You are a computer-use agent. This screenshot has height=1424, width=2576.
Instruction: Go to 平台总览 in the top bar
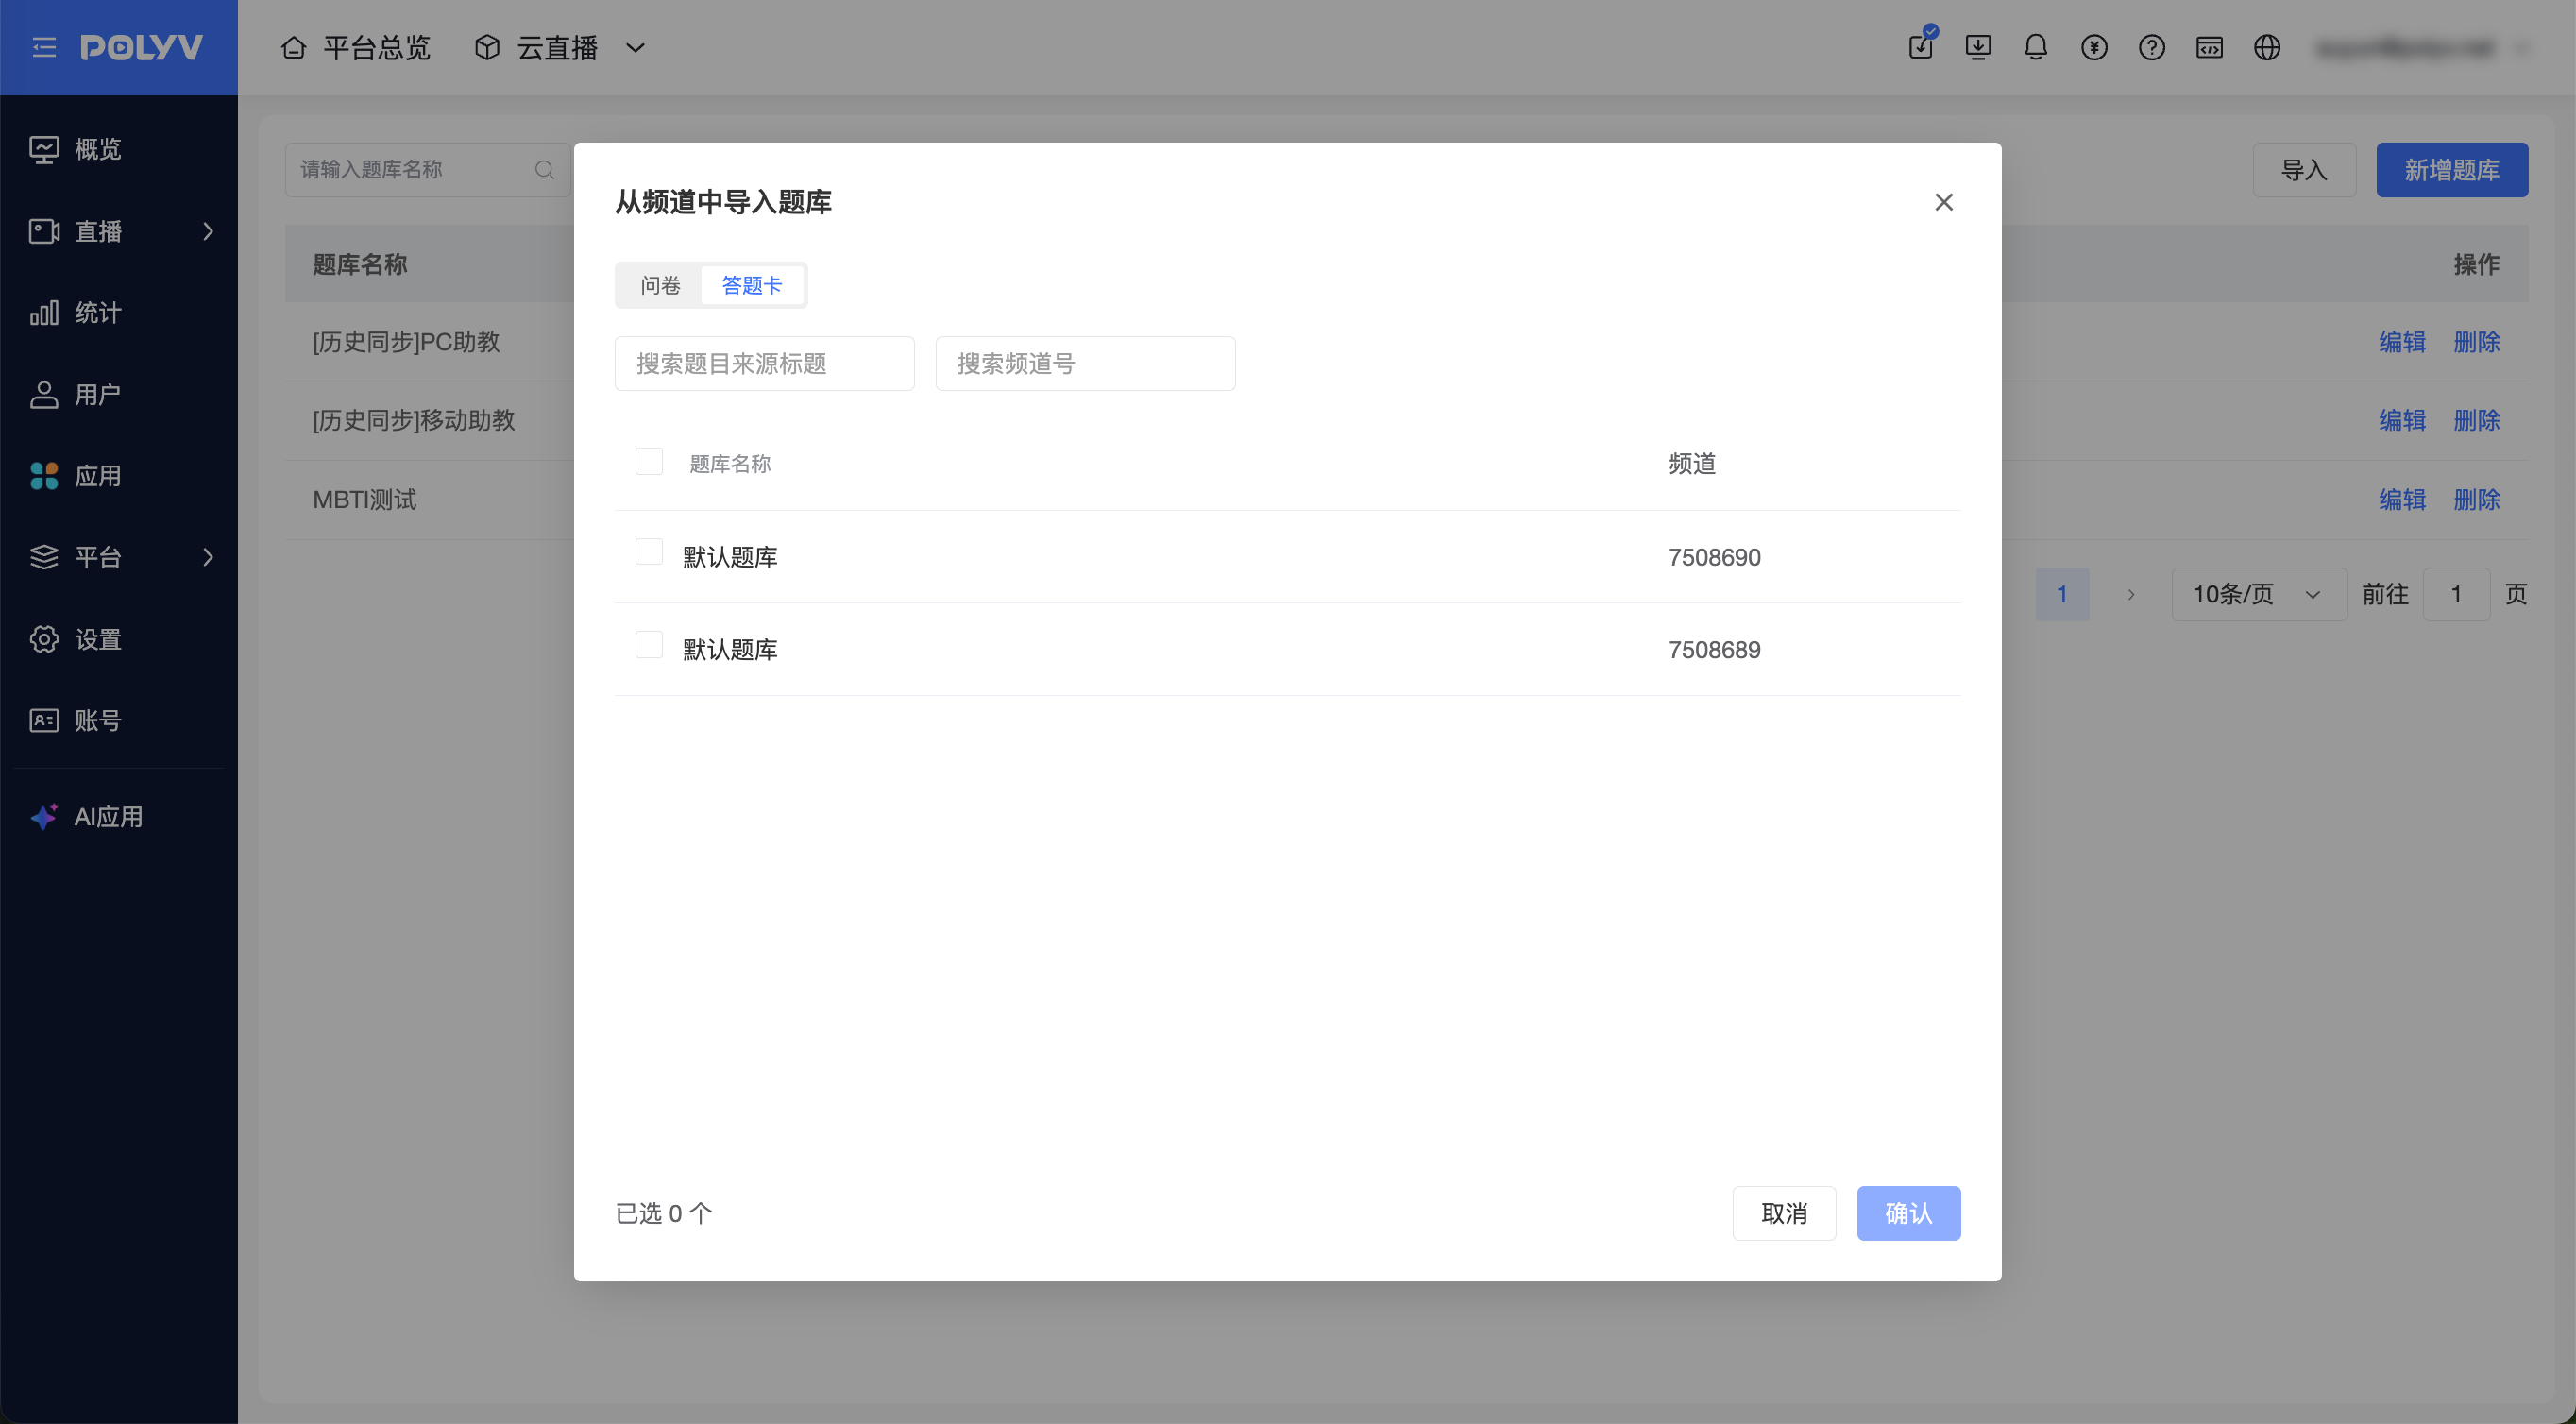click(376, 47)
